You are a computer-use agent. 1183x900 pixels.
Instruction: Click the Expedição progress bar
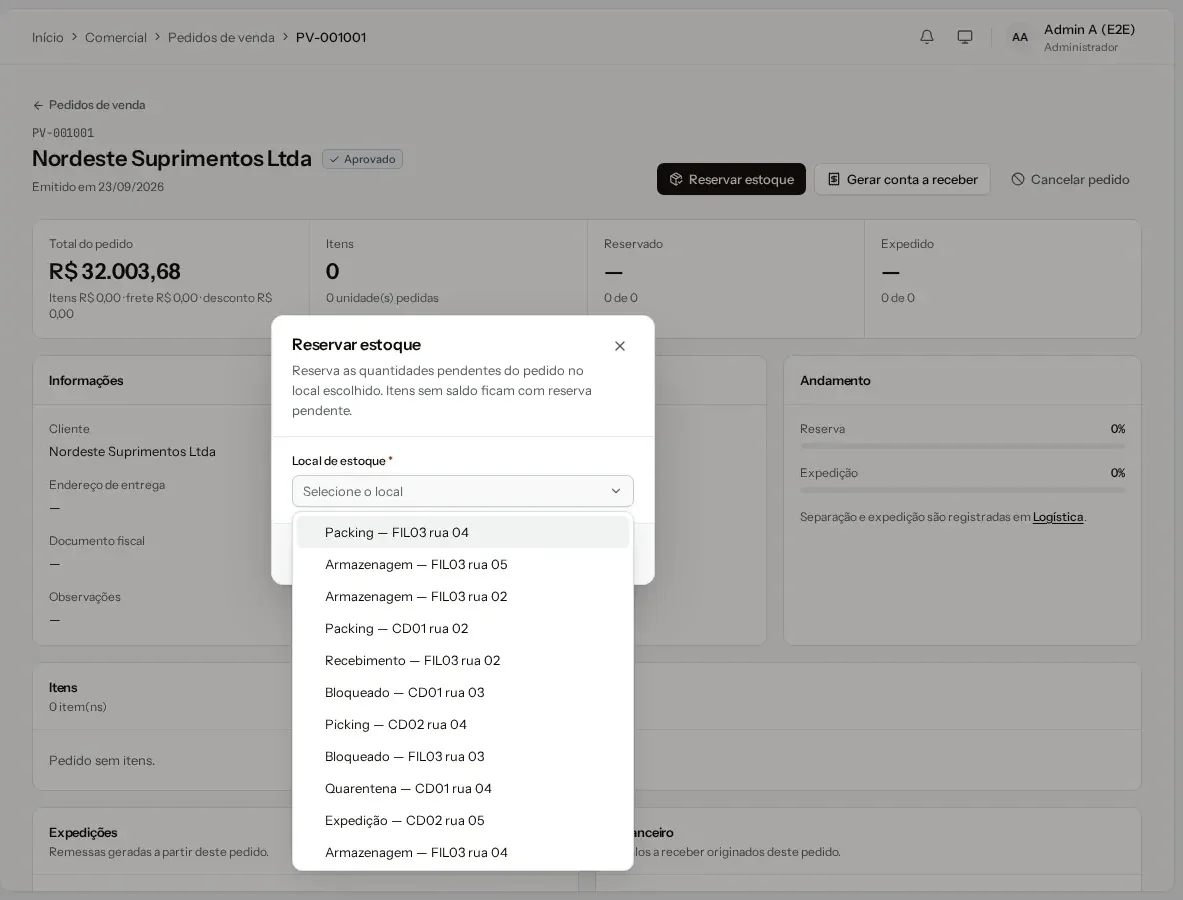(963, 490)
